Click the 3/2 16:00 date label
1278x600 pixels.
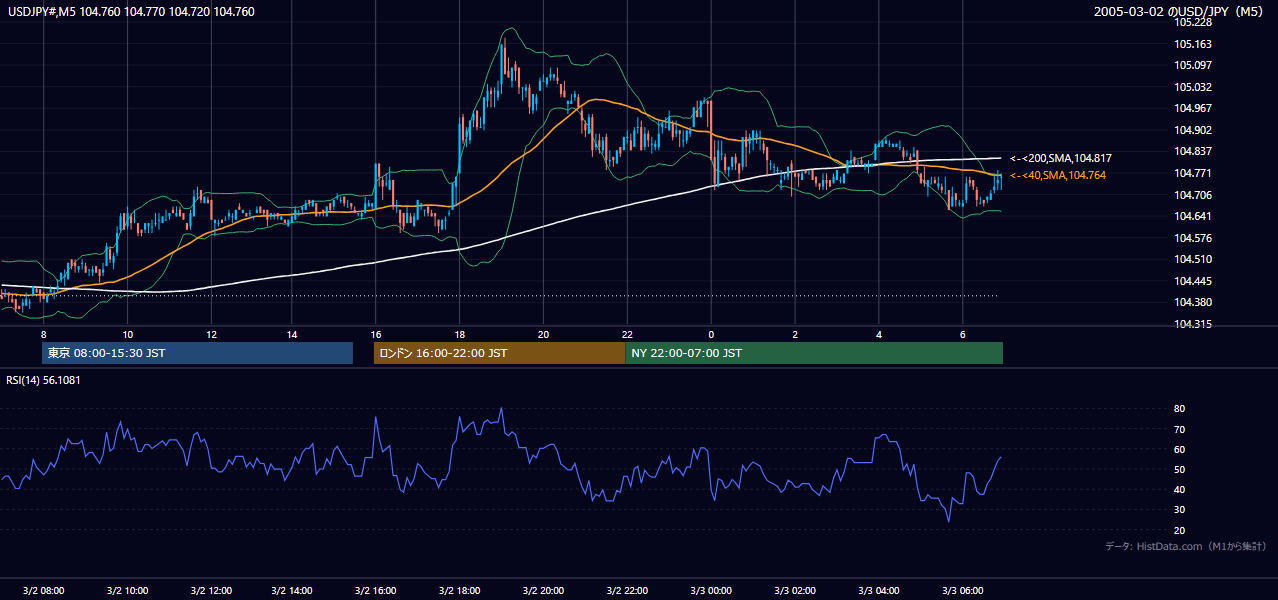(377, 591)
